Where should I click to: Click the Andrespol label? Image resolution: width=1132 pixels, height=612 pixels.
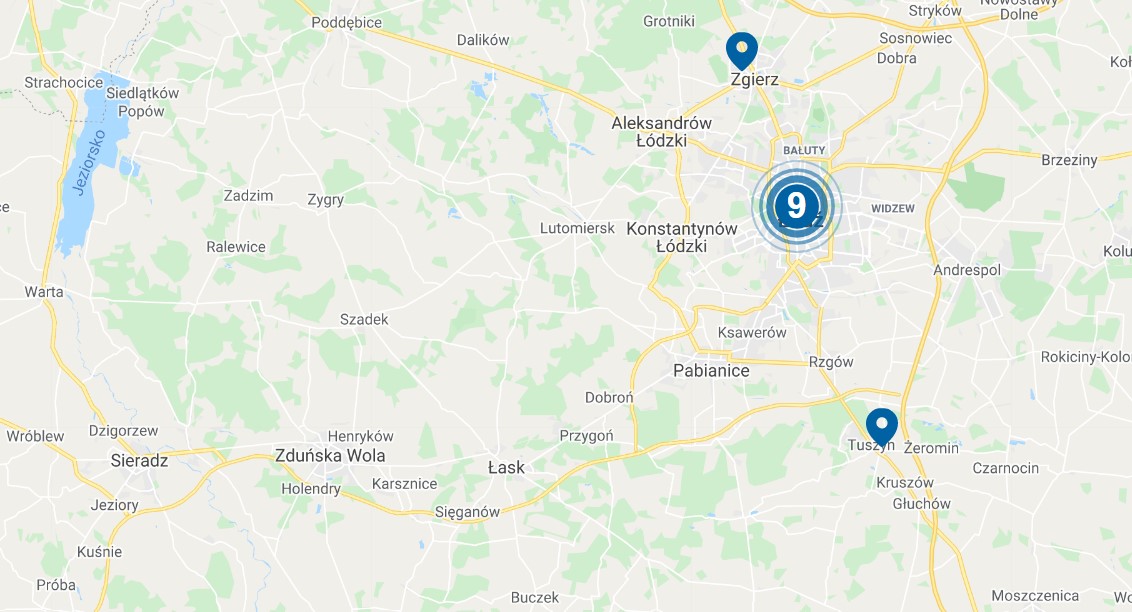[967, 270]
